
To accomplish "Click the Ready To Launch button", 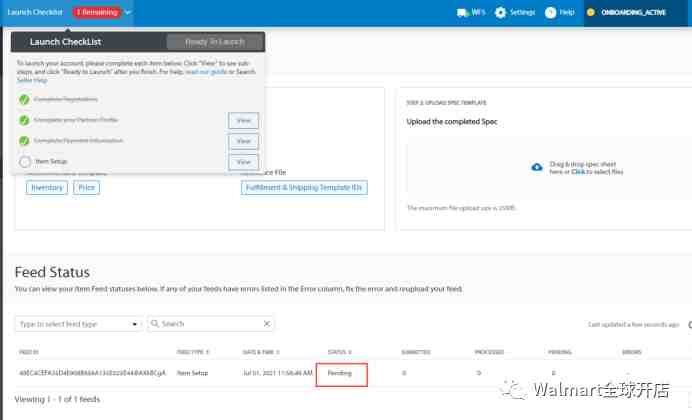I will pos(214,42).
